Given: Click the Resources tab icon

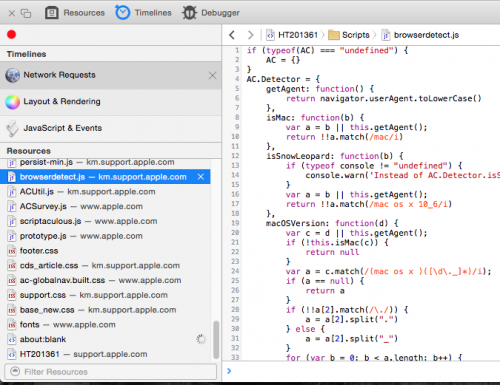Looking at the screenshot, I should point(52,13).
